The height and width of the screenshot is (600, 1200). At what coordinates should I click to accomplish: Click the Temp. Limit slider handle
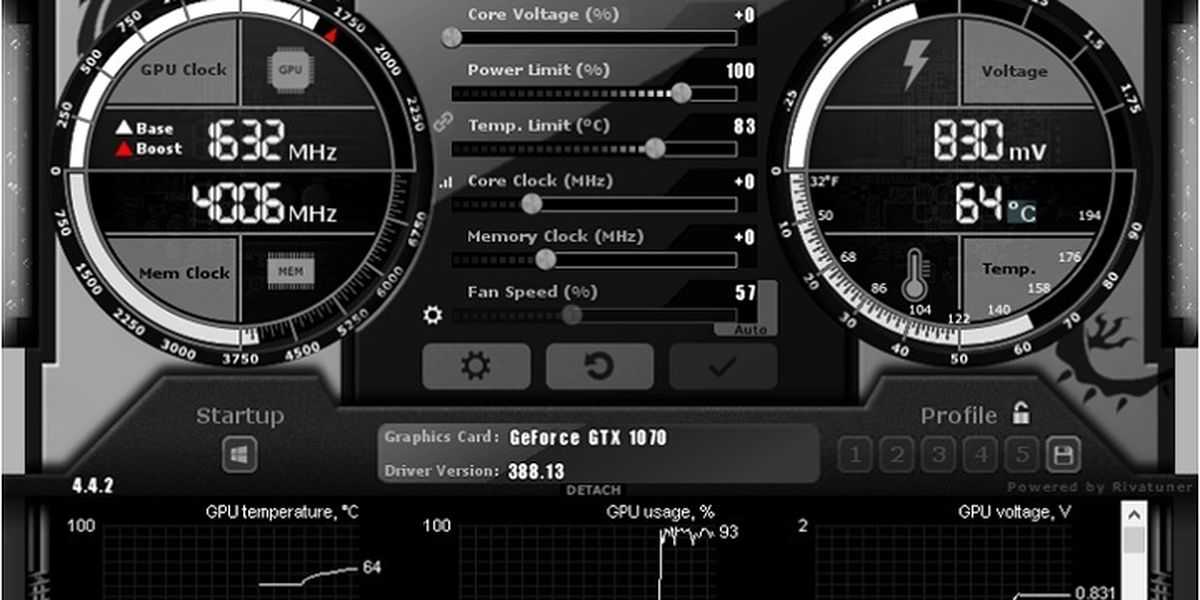(x=655, y=148)
